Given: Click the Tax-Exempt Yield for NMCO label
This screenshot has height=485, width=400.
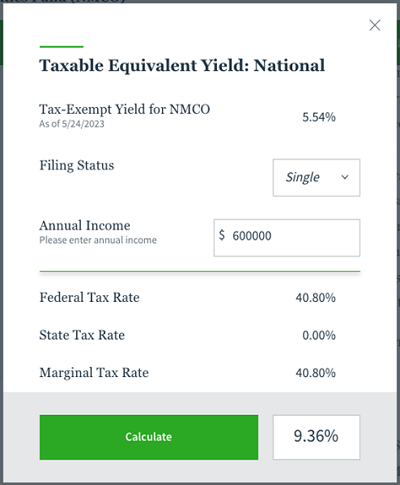Looking at the screenshot, I should click(125, 110).
